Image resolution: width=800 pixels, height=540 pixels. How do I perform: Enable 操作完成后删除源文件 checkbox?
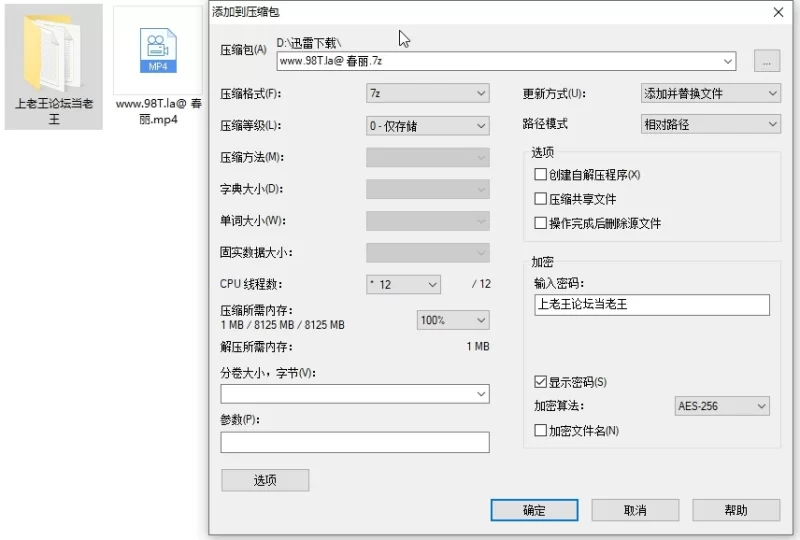[540, 223]
